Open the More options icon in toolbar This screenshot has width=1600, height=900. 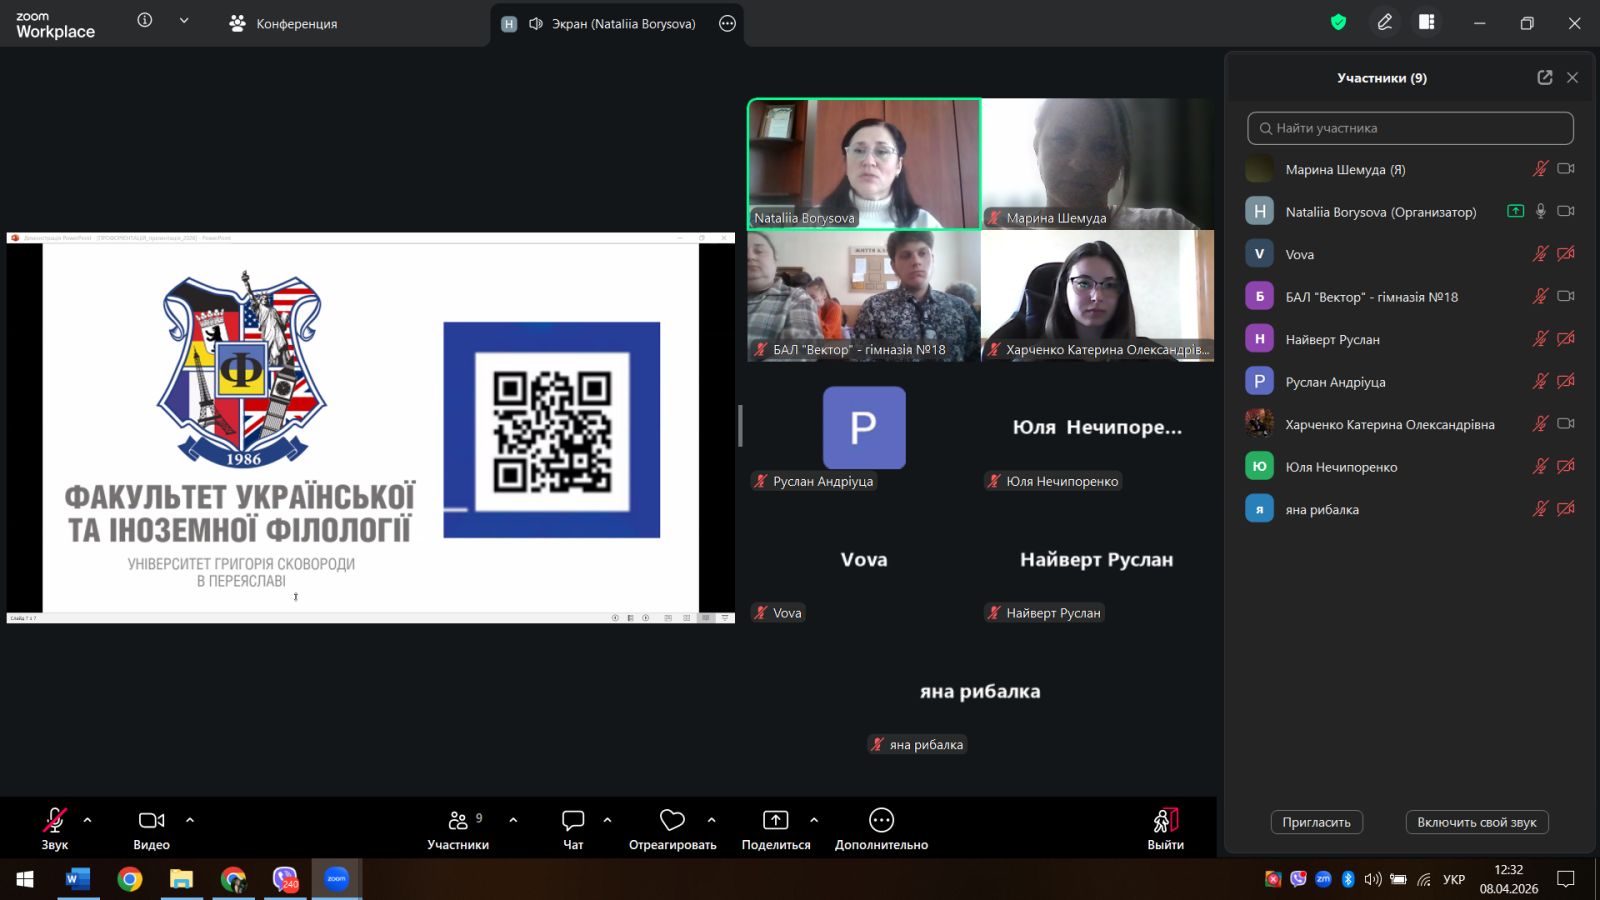[x=881, y=821]
